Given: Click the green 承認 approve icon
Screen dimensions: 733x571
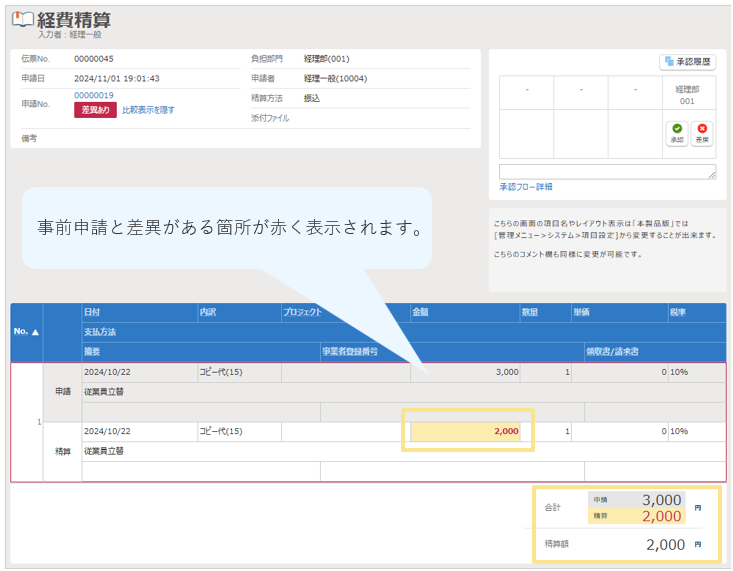Looking at the screenshot, I should [x=677, y=133].
